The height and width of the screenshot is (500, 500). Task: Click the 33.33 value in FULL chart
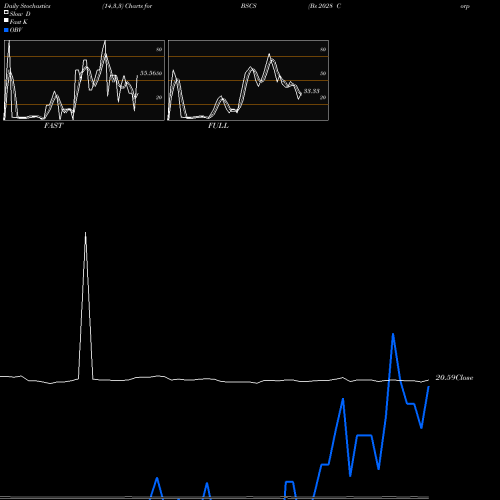[x=312, y=91]
